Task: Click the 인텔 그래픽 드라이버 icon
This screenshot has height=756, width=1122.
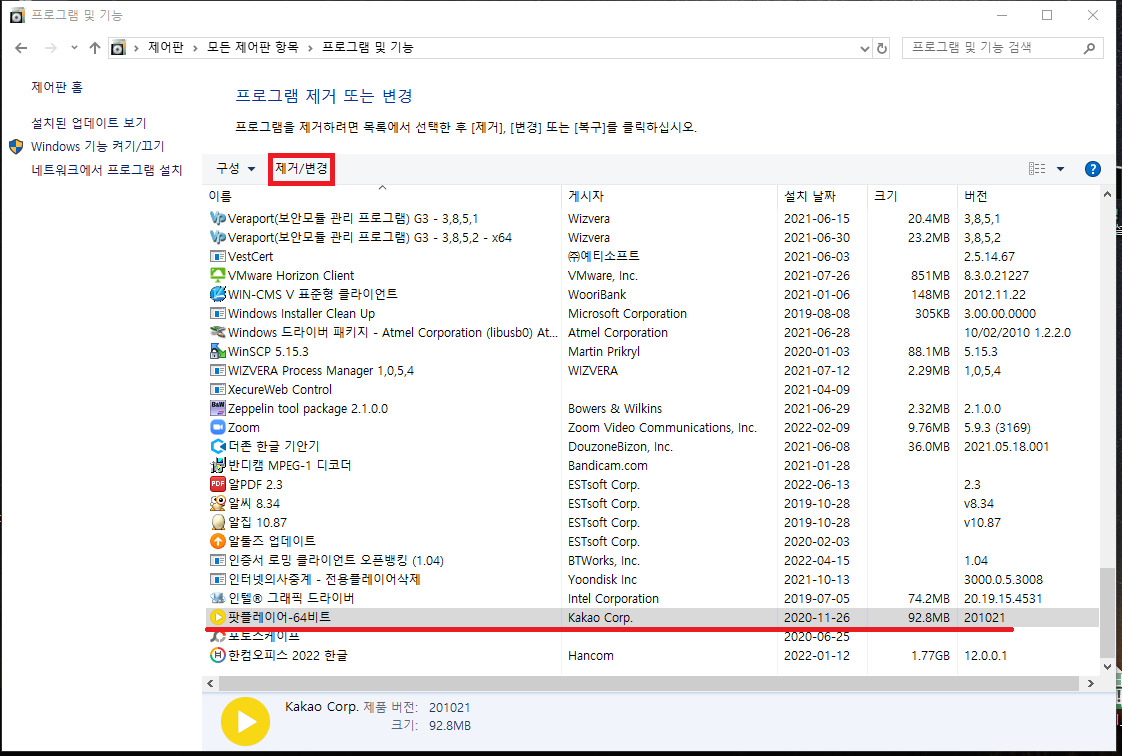Action: tap(218, 598)
